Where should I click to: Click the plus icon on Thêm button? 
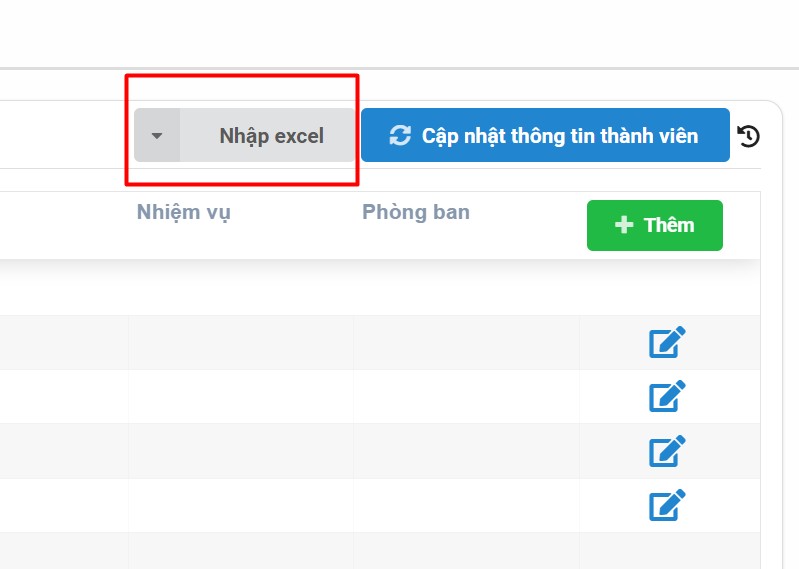(x=624, y=225)
